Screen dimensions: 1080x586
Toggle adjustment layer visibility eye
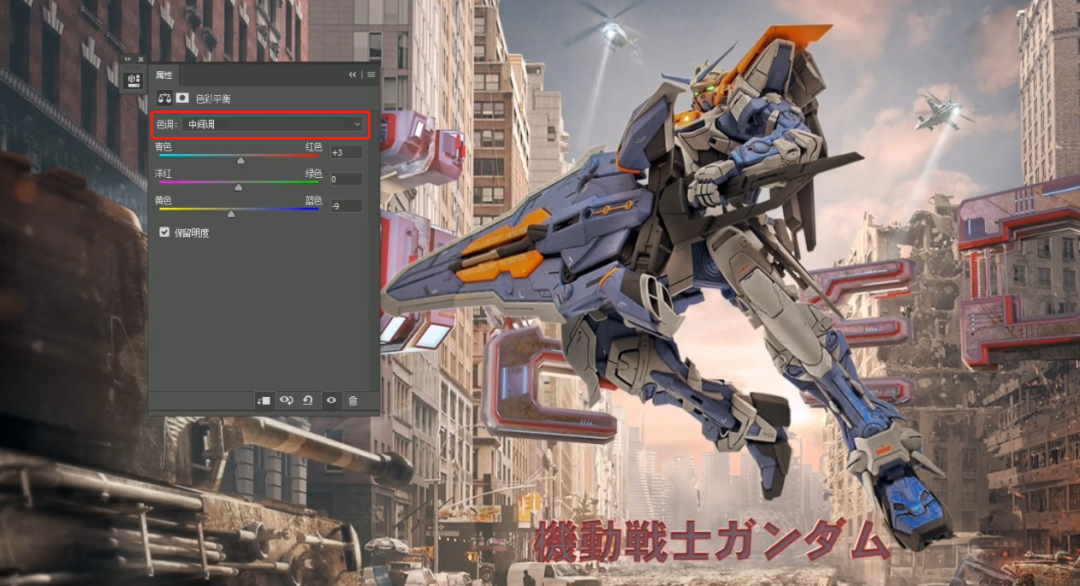[x=331, y=400]
